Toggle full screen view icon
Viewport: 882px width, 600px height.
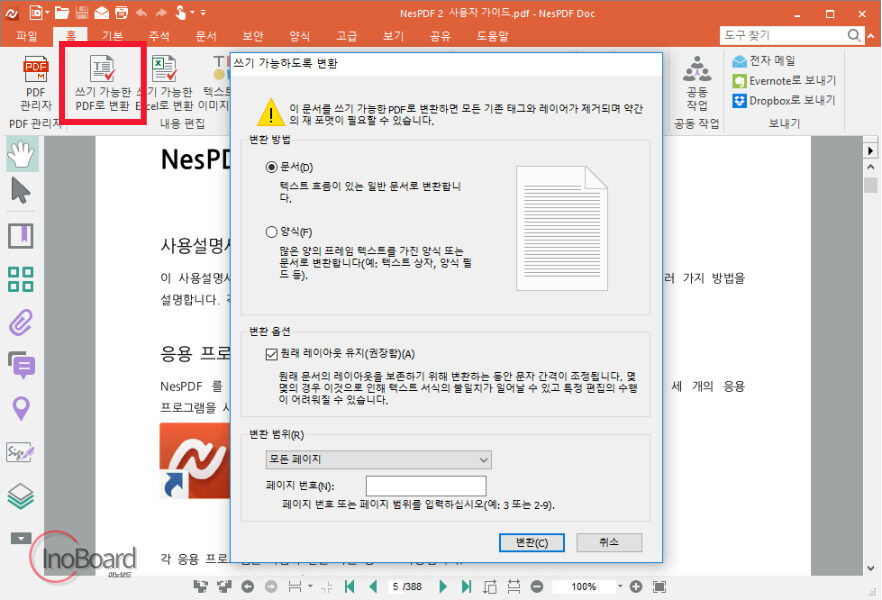click(x=659, y=587)
